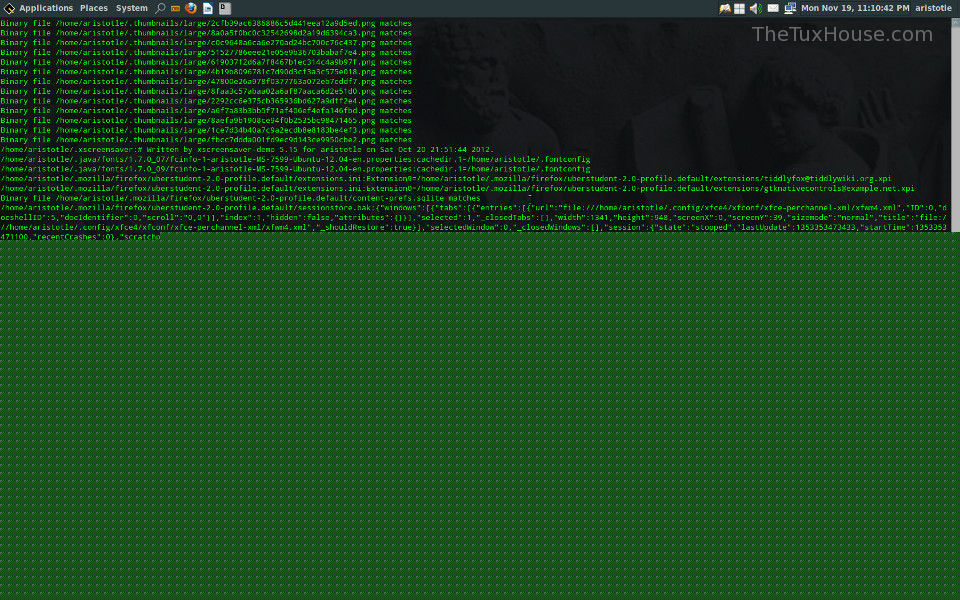Click the distro logo icon beside Applications

coord(9,8)
